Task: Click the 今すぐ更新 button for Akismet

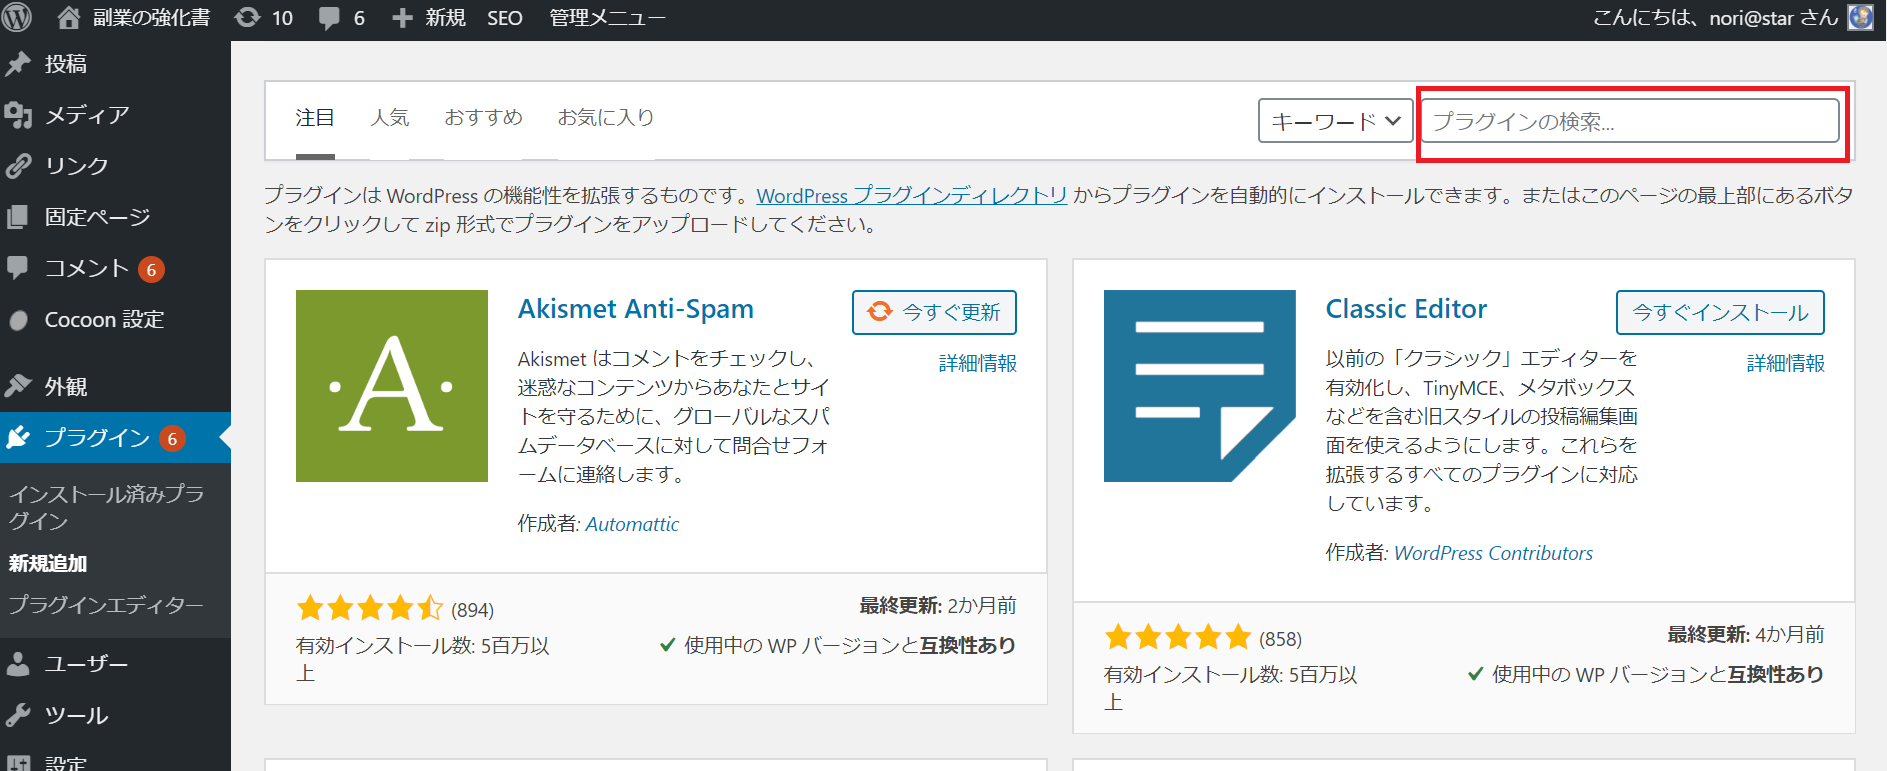Action: click(x=934, y=312)
